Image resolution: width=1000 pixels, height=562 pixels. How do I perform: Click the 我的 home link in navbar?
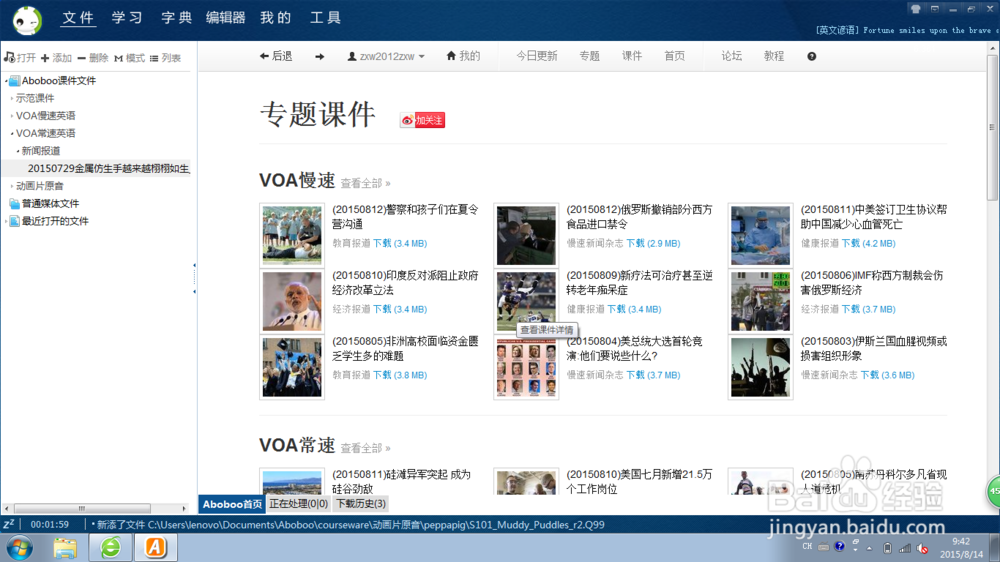463,56
